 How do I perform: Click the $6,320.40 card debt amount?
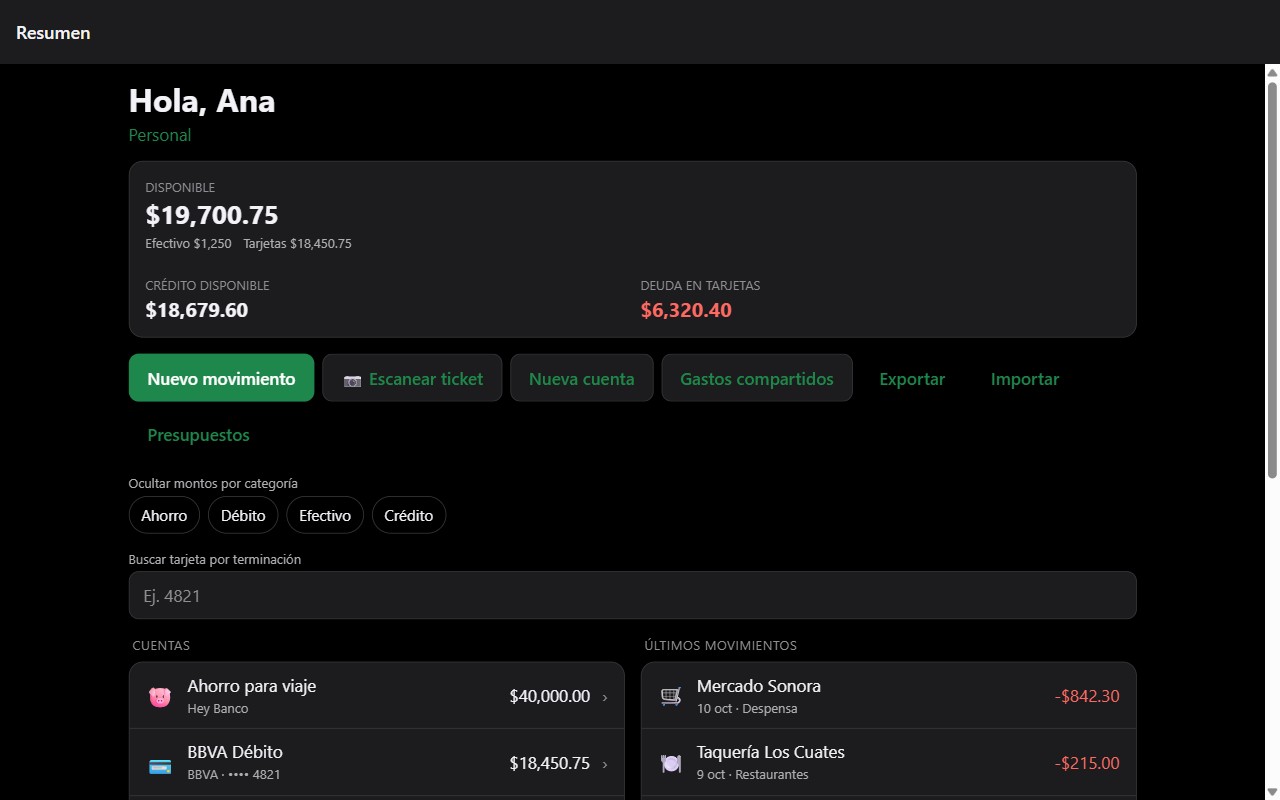coord(686,310)
